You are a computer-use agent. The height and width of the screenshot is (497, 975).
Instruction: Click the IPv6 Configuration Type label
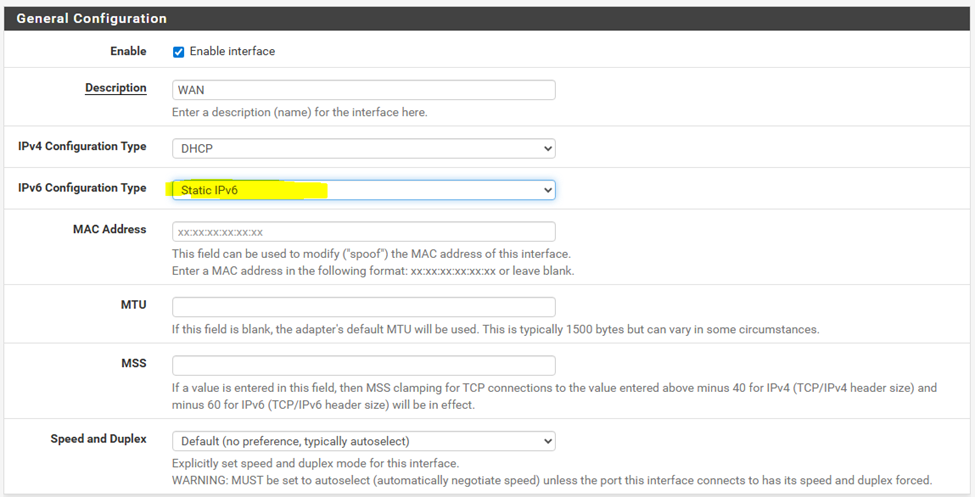click(x=82, y=188)
